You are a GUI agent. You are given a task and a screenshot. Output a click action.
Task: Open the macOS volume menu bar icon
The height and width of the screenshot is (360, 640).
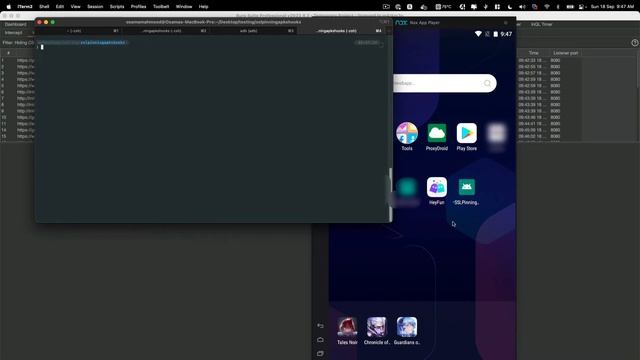point(522,7)
